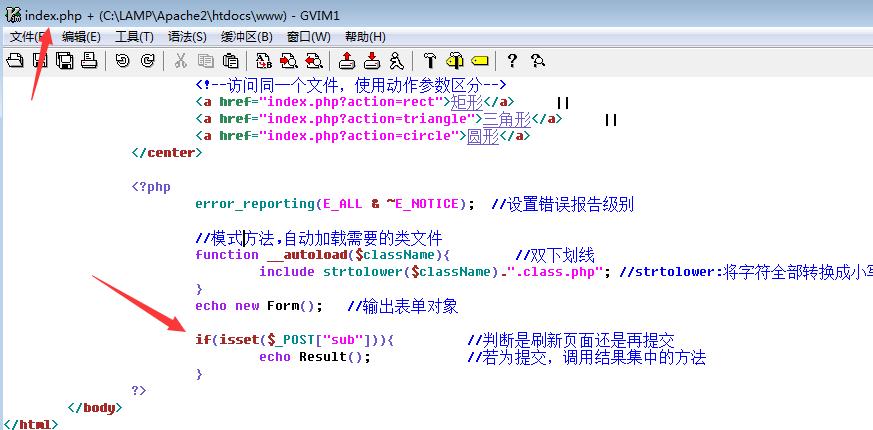873x430 pixels.
Task: Click the Build Tags toolbar icon
Action: 455,60
